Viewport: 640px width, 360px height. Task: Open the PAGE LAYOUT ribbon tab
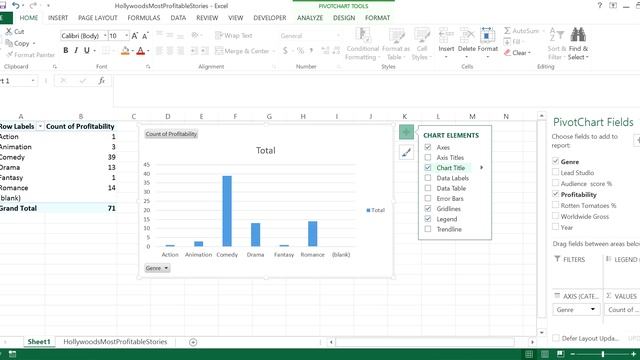(x=98, y=18)
